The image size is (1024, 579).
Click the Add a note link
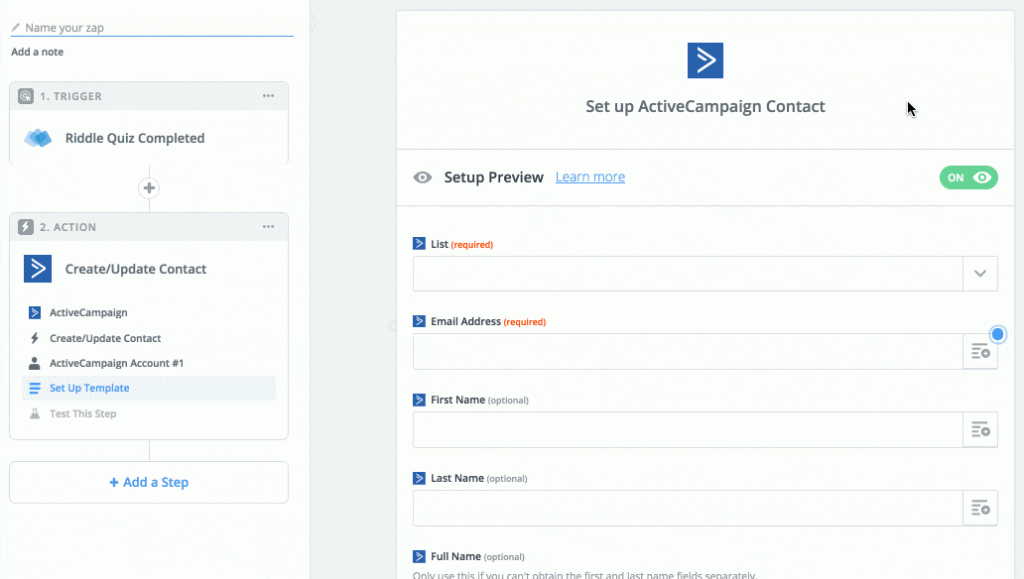[x=37, y=52]
